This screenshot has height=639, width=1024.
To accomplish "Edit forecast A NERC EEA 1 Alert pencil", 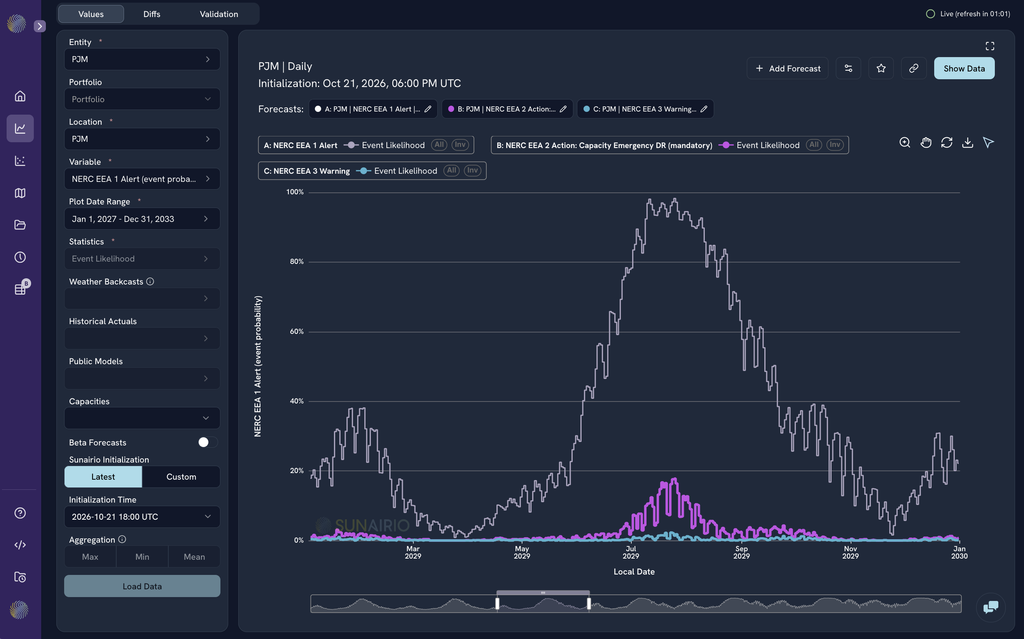I will [428, 109].
